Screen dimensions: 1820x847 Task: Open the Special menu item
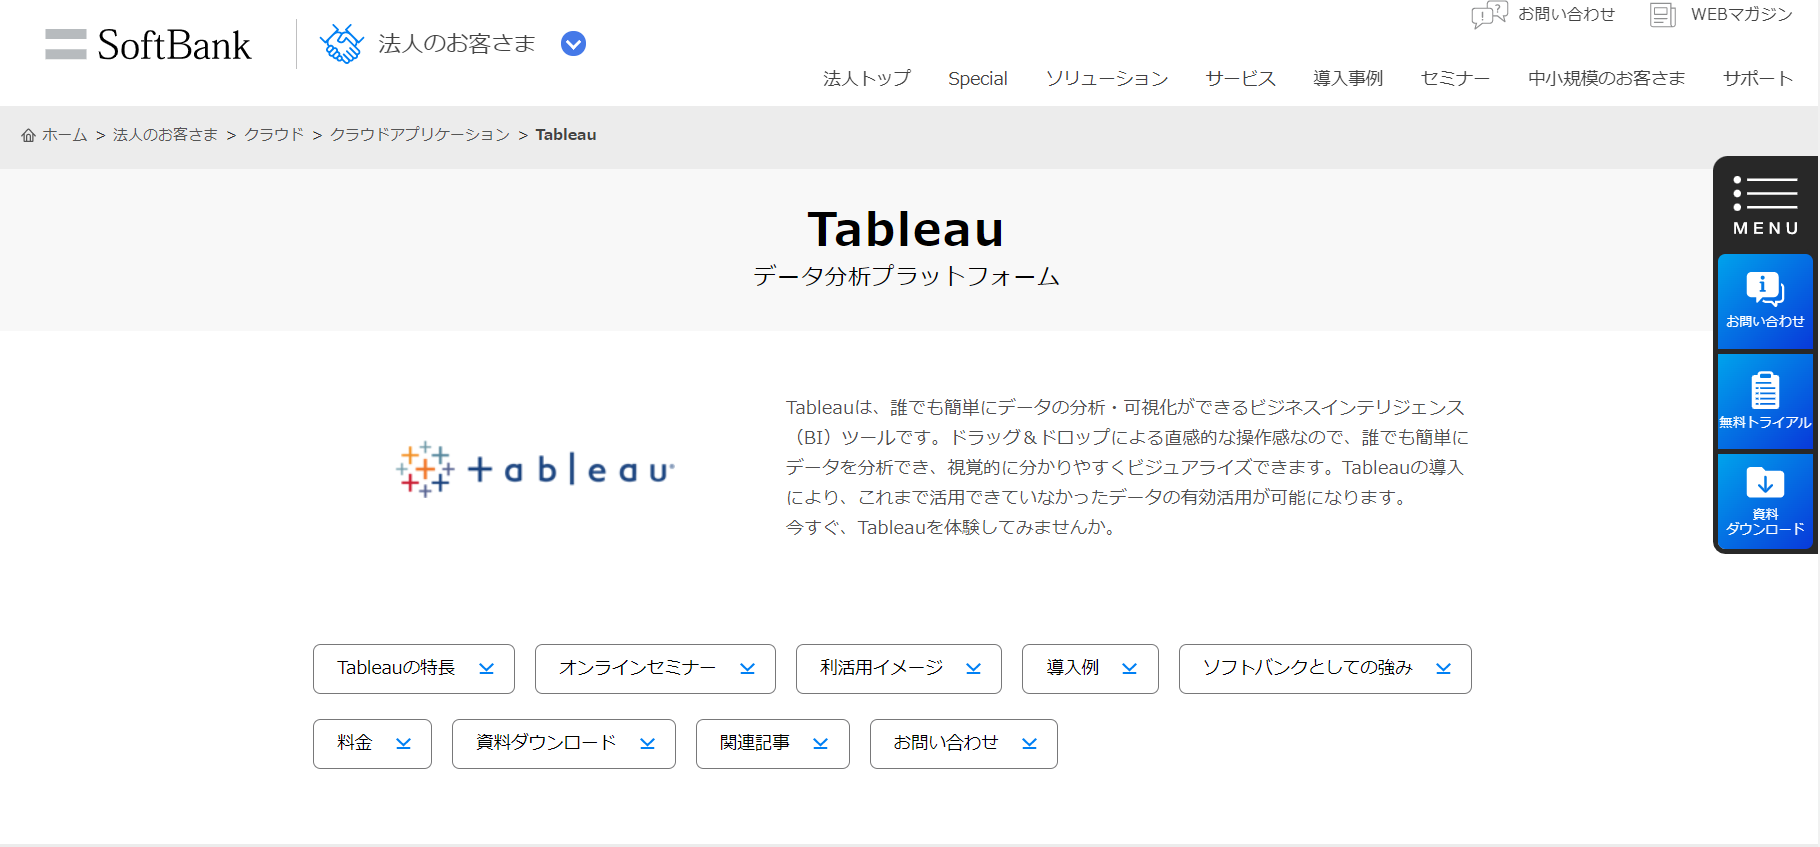[x=978, y=78]
